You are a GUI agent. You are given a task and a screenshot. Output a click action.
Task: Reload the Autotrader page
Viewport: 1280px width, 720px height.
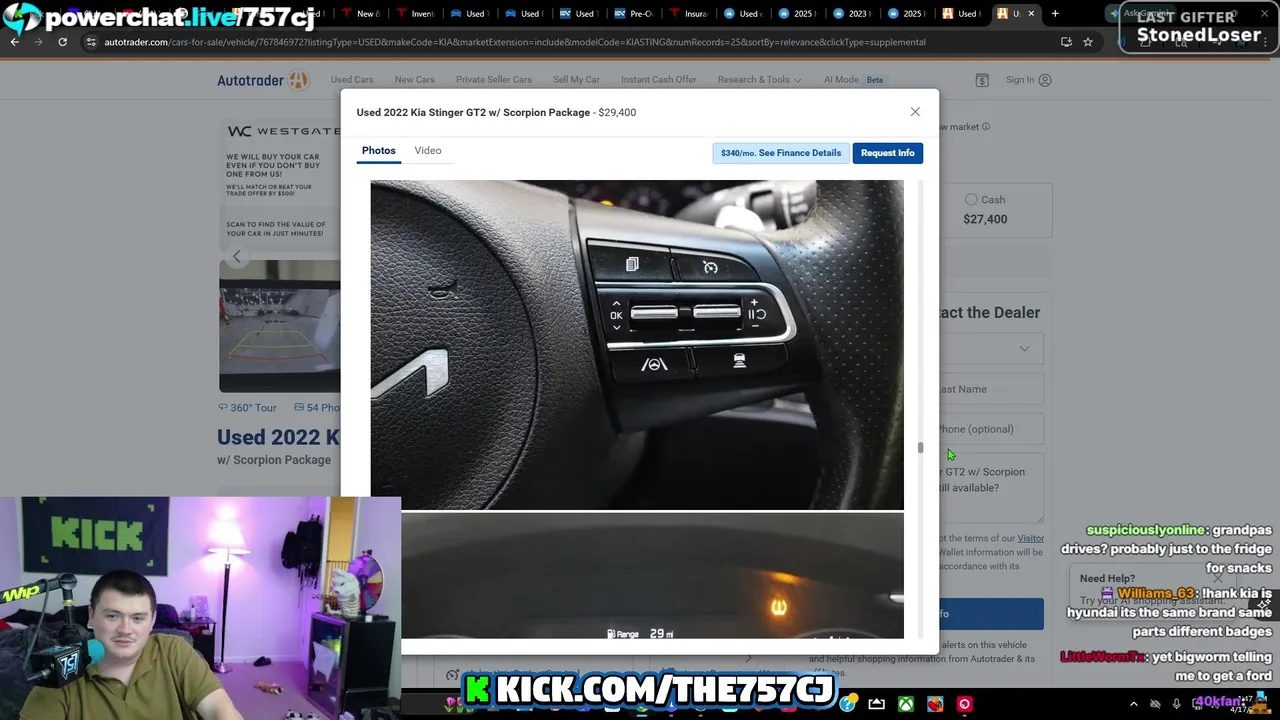click(62, 42)
